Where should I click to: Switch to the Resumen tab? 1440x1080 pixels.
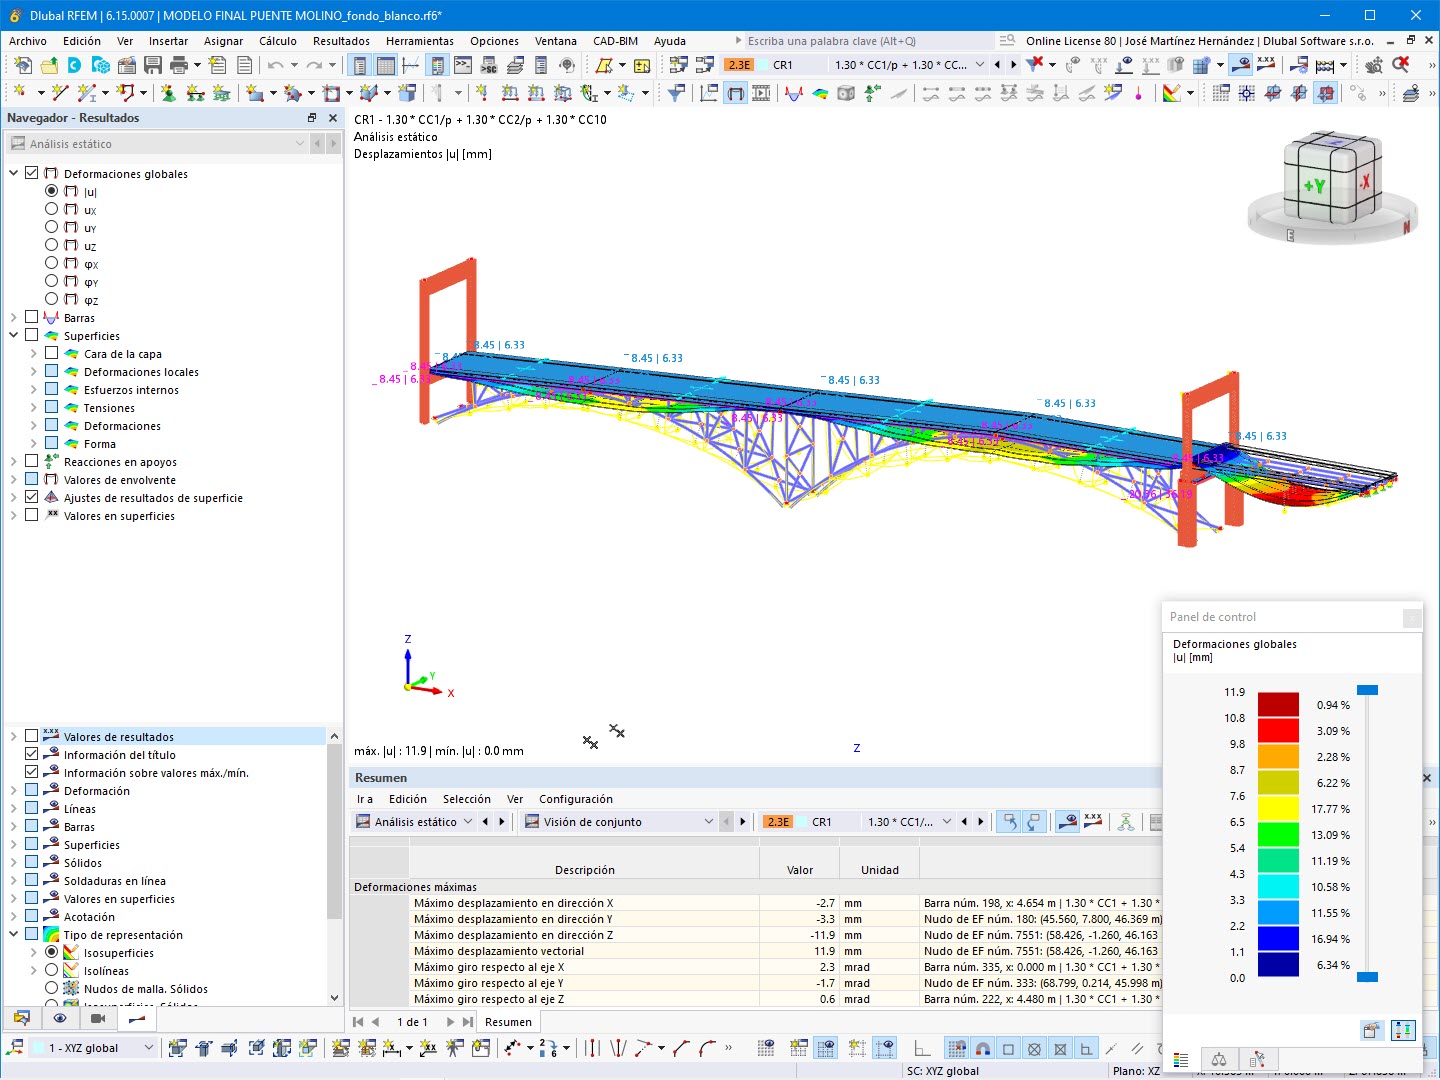508,1022
